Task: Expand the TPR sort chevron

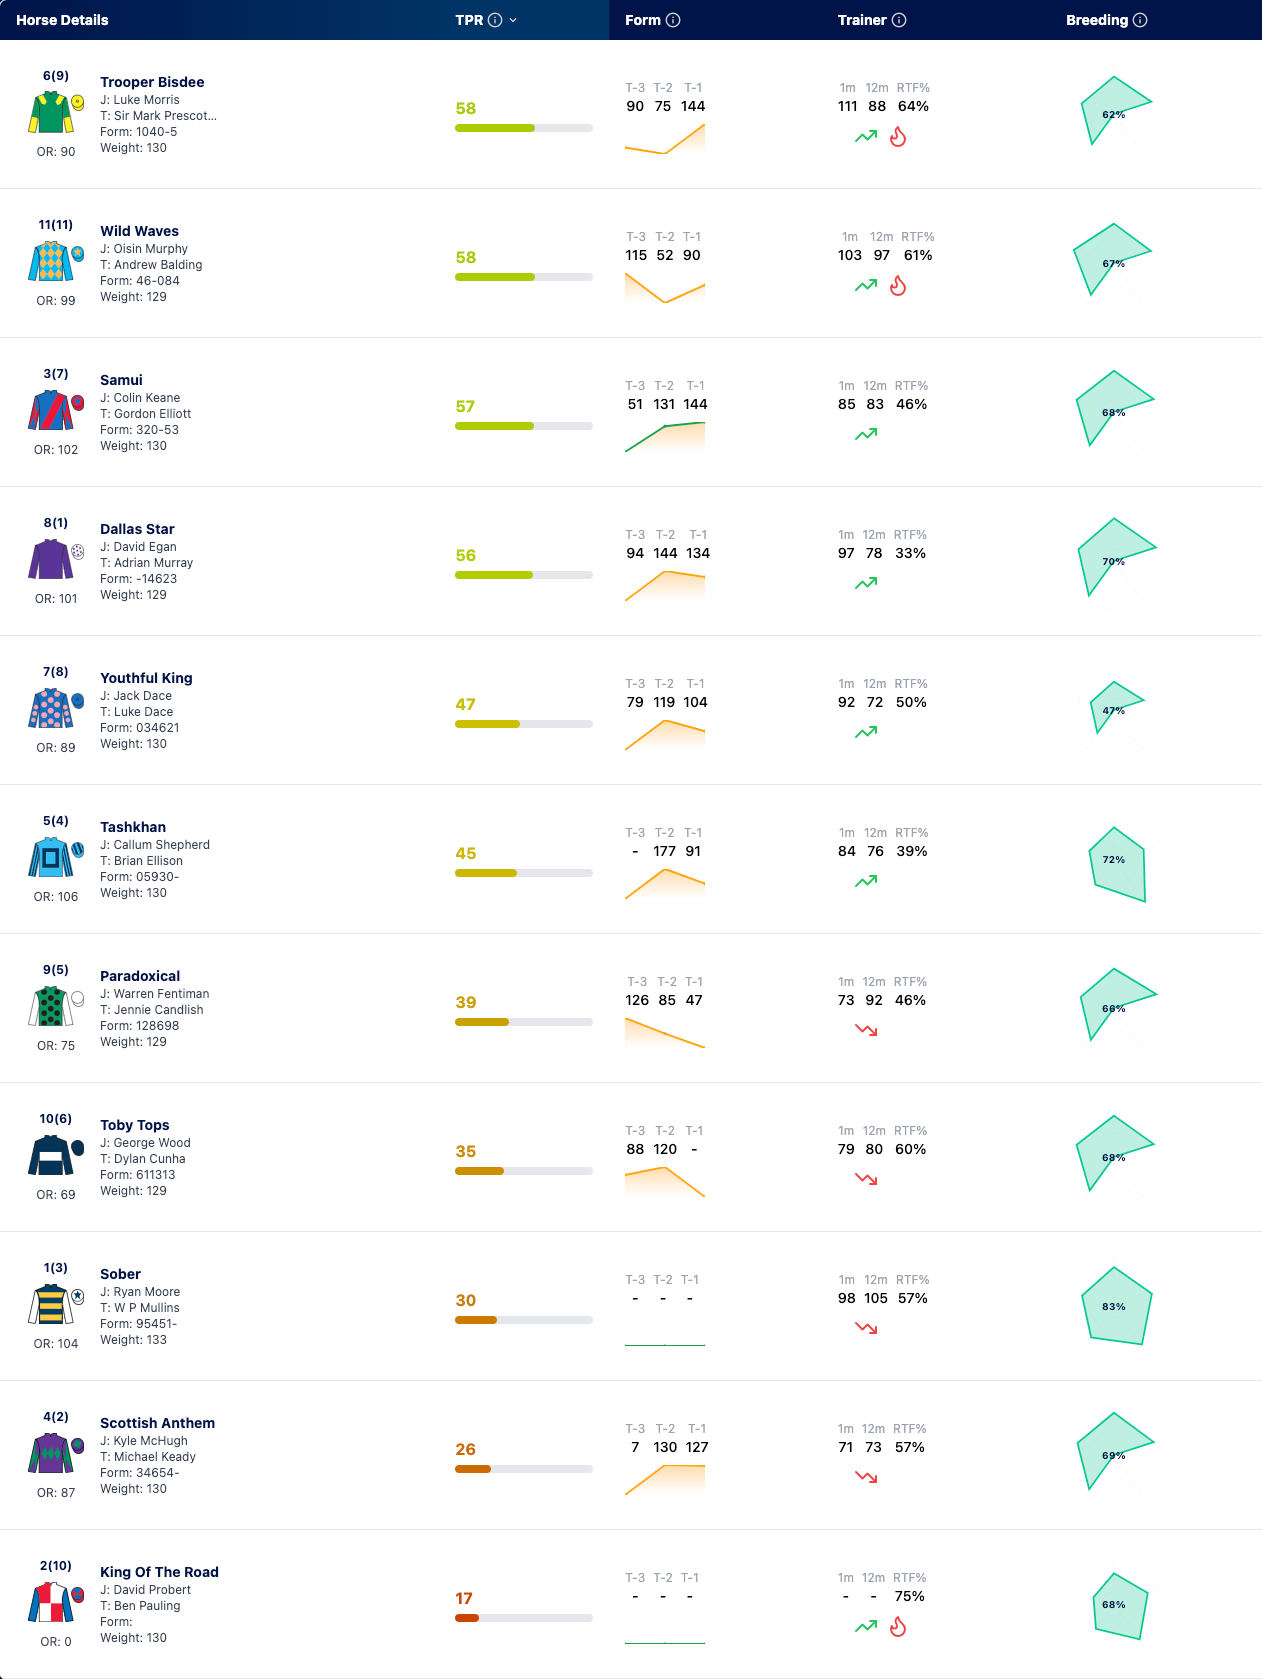Action: (513, 20)
